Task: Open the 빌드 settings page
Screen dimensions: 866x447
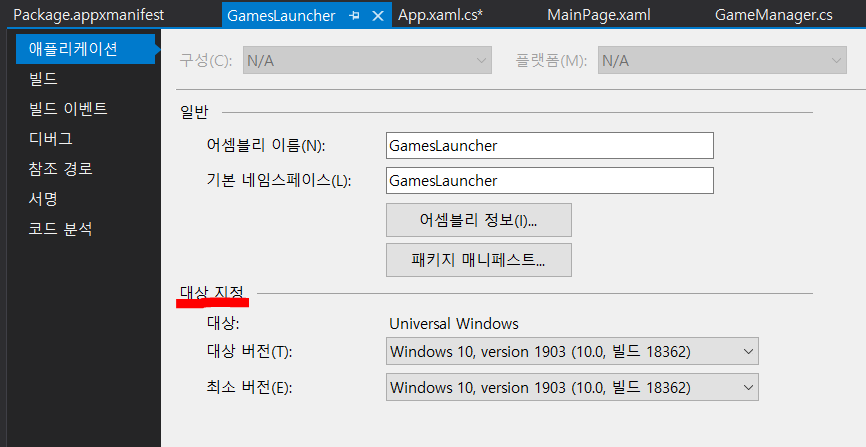Action: (x=43, y=79)
